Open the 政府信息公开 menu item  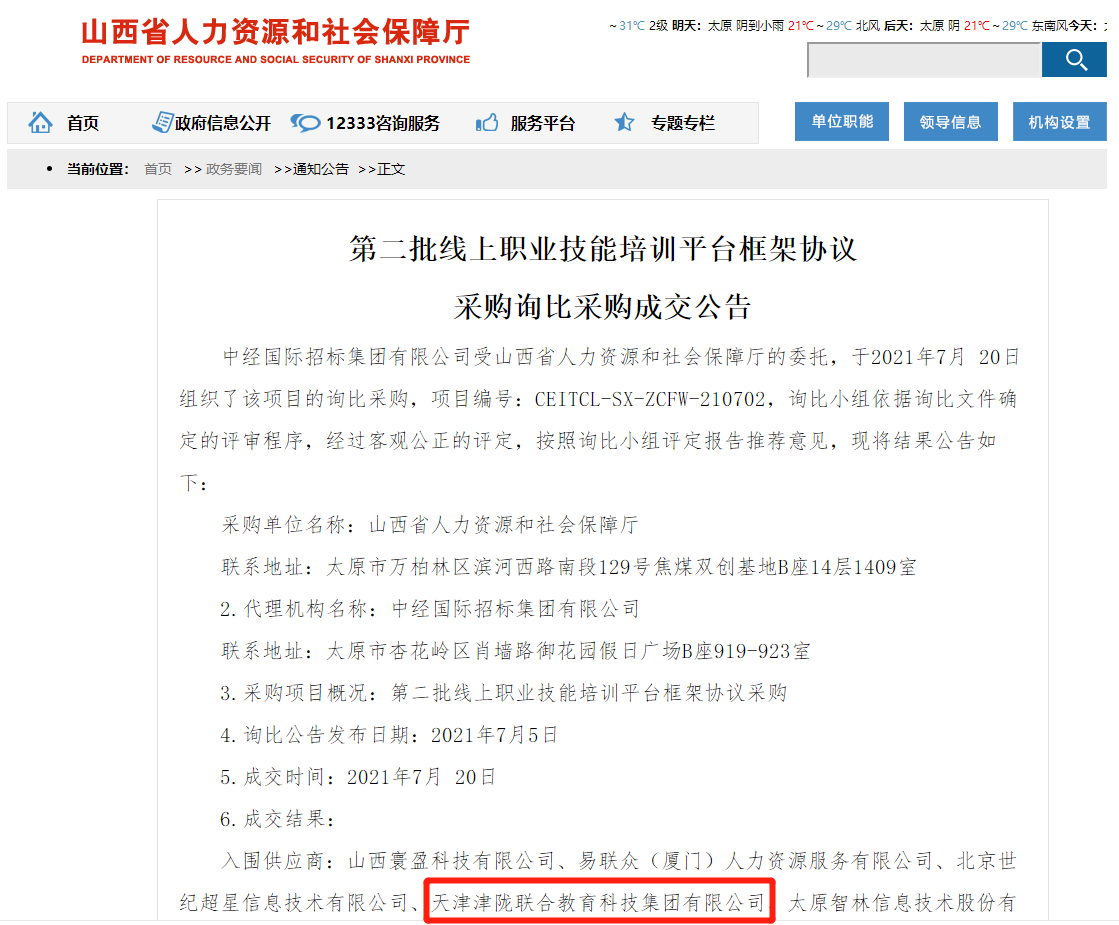tap(223, 124)
